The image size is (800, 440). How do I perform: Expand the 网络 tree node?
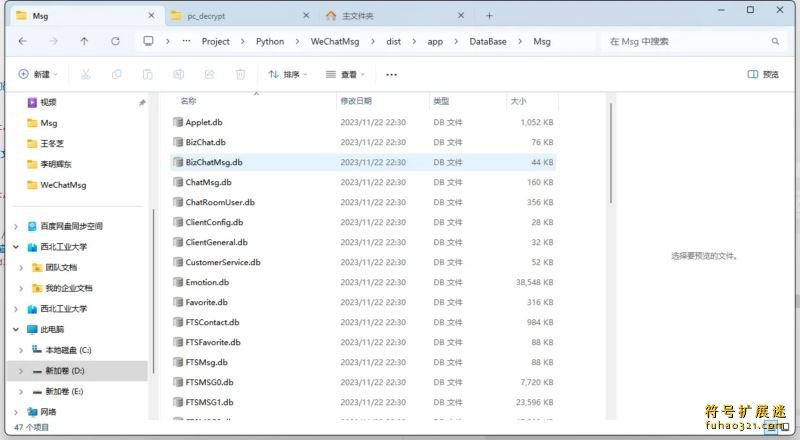pyautogui.click(x=16, y=412)
